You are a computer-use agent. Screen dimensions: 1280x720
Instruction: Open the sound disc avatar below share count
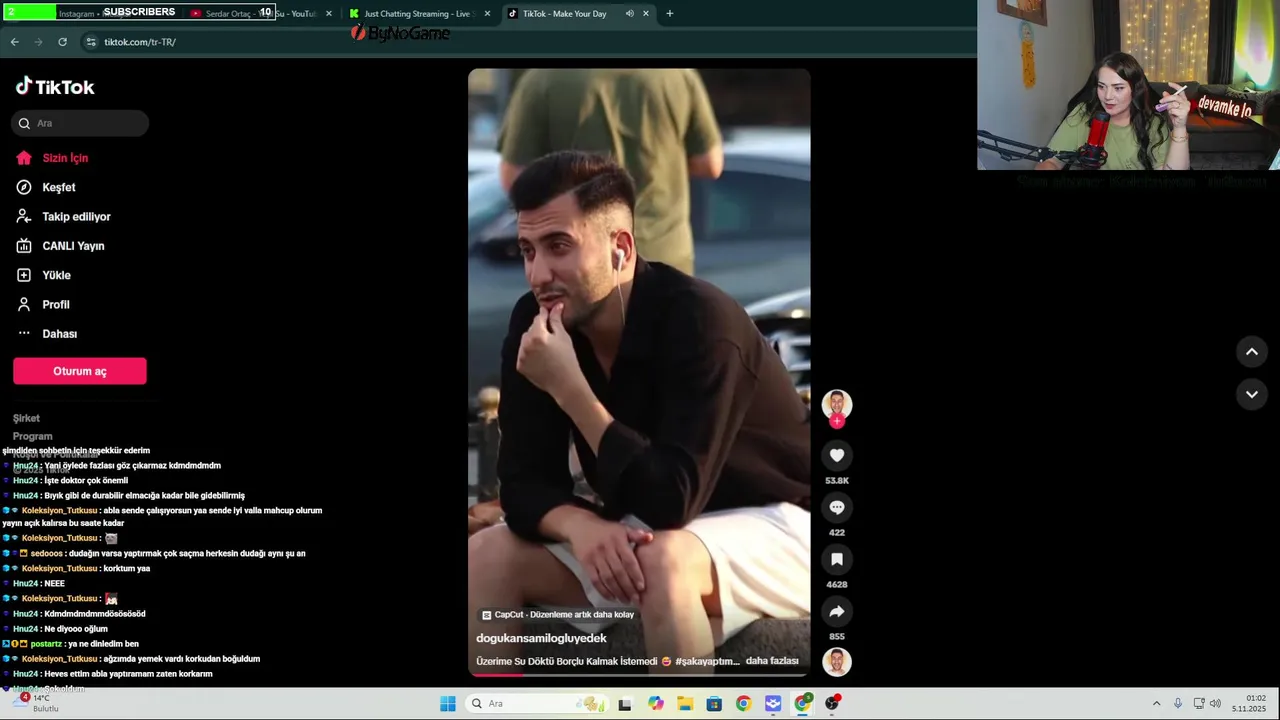(837, 662)
